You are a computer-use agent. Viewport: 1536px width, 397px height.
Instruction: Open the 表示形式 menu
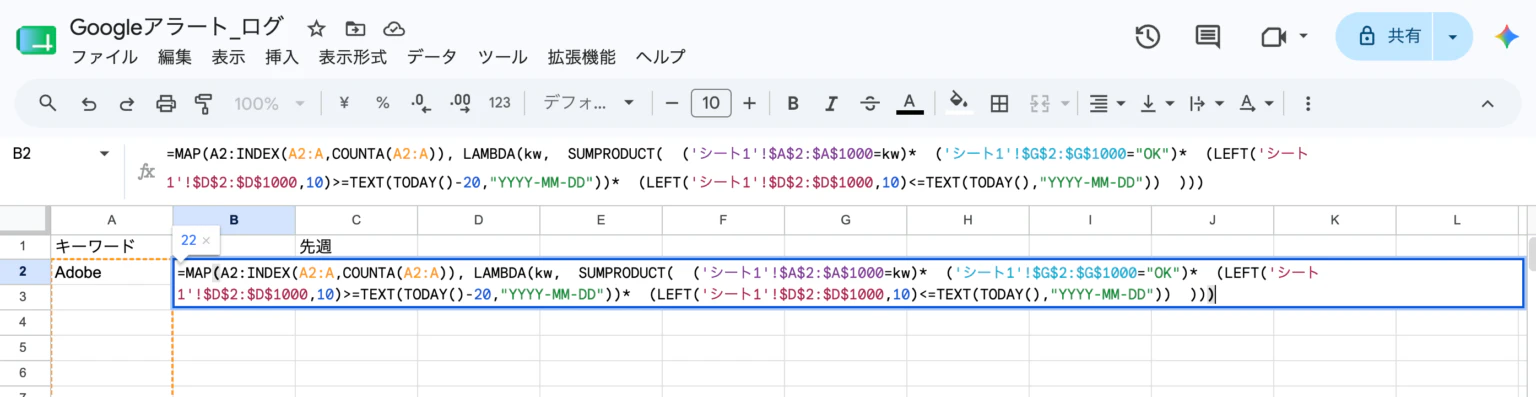pyautogui.click(x=353, y=57)
